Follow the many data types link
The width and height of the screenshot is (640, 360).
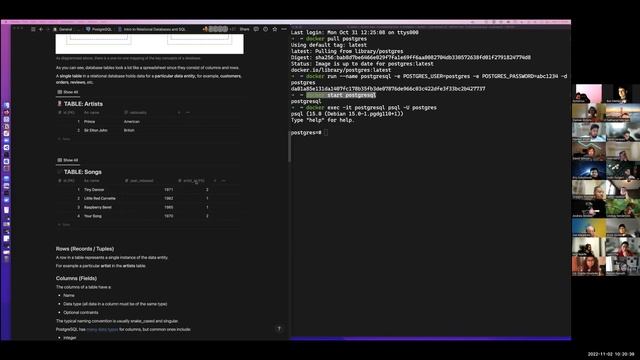point(102,329)
